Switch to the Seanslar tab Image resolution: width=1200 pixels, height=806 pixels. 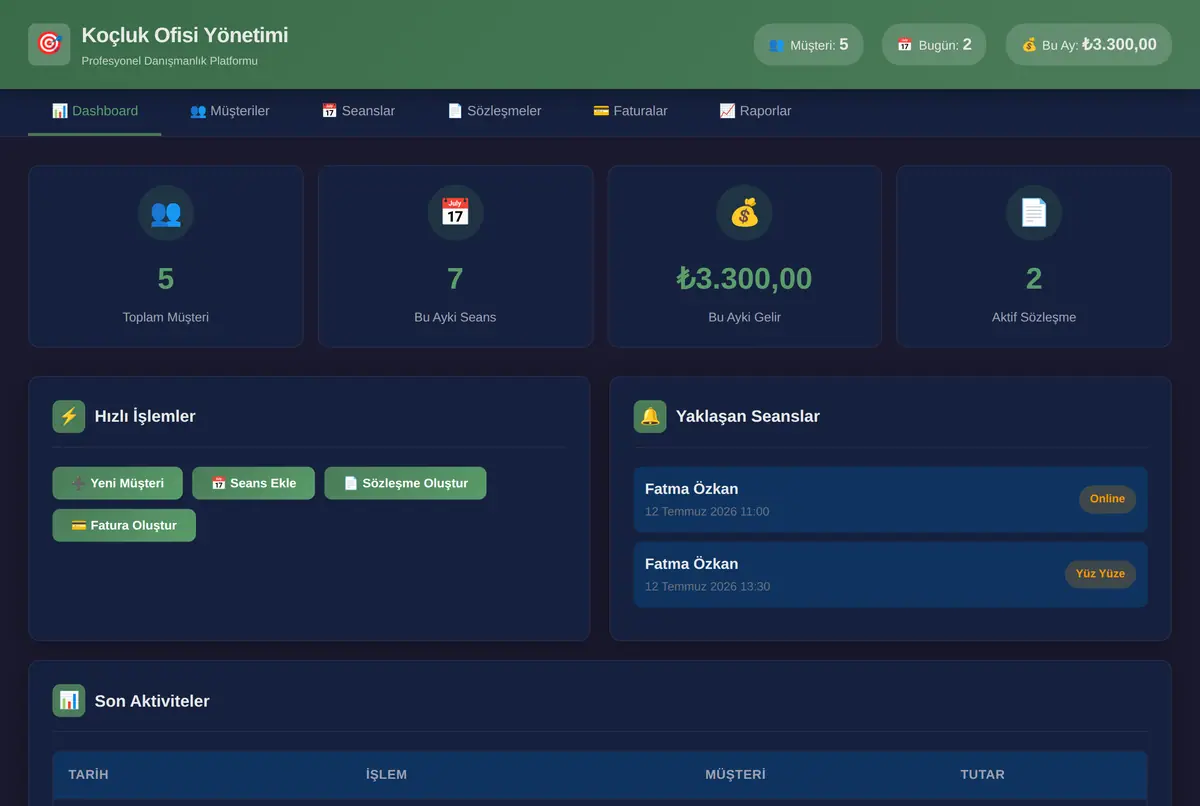tap(358, 111)
